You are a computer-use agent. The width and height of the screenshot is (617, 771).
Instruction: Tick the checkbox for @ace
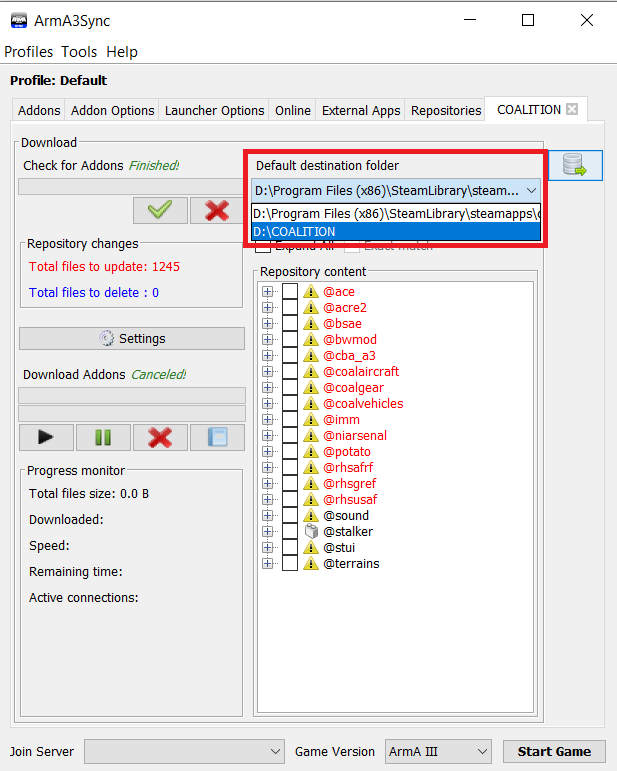point(290,292)
